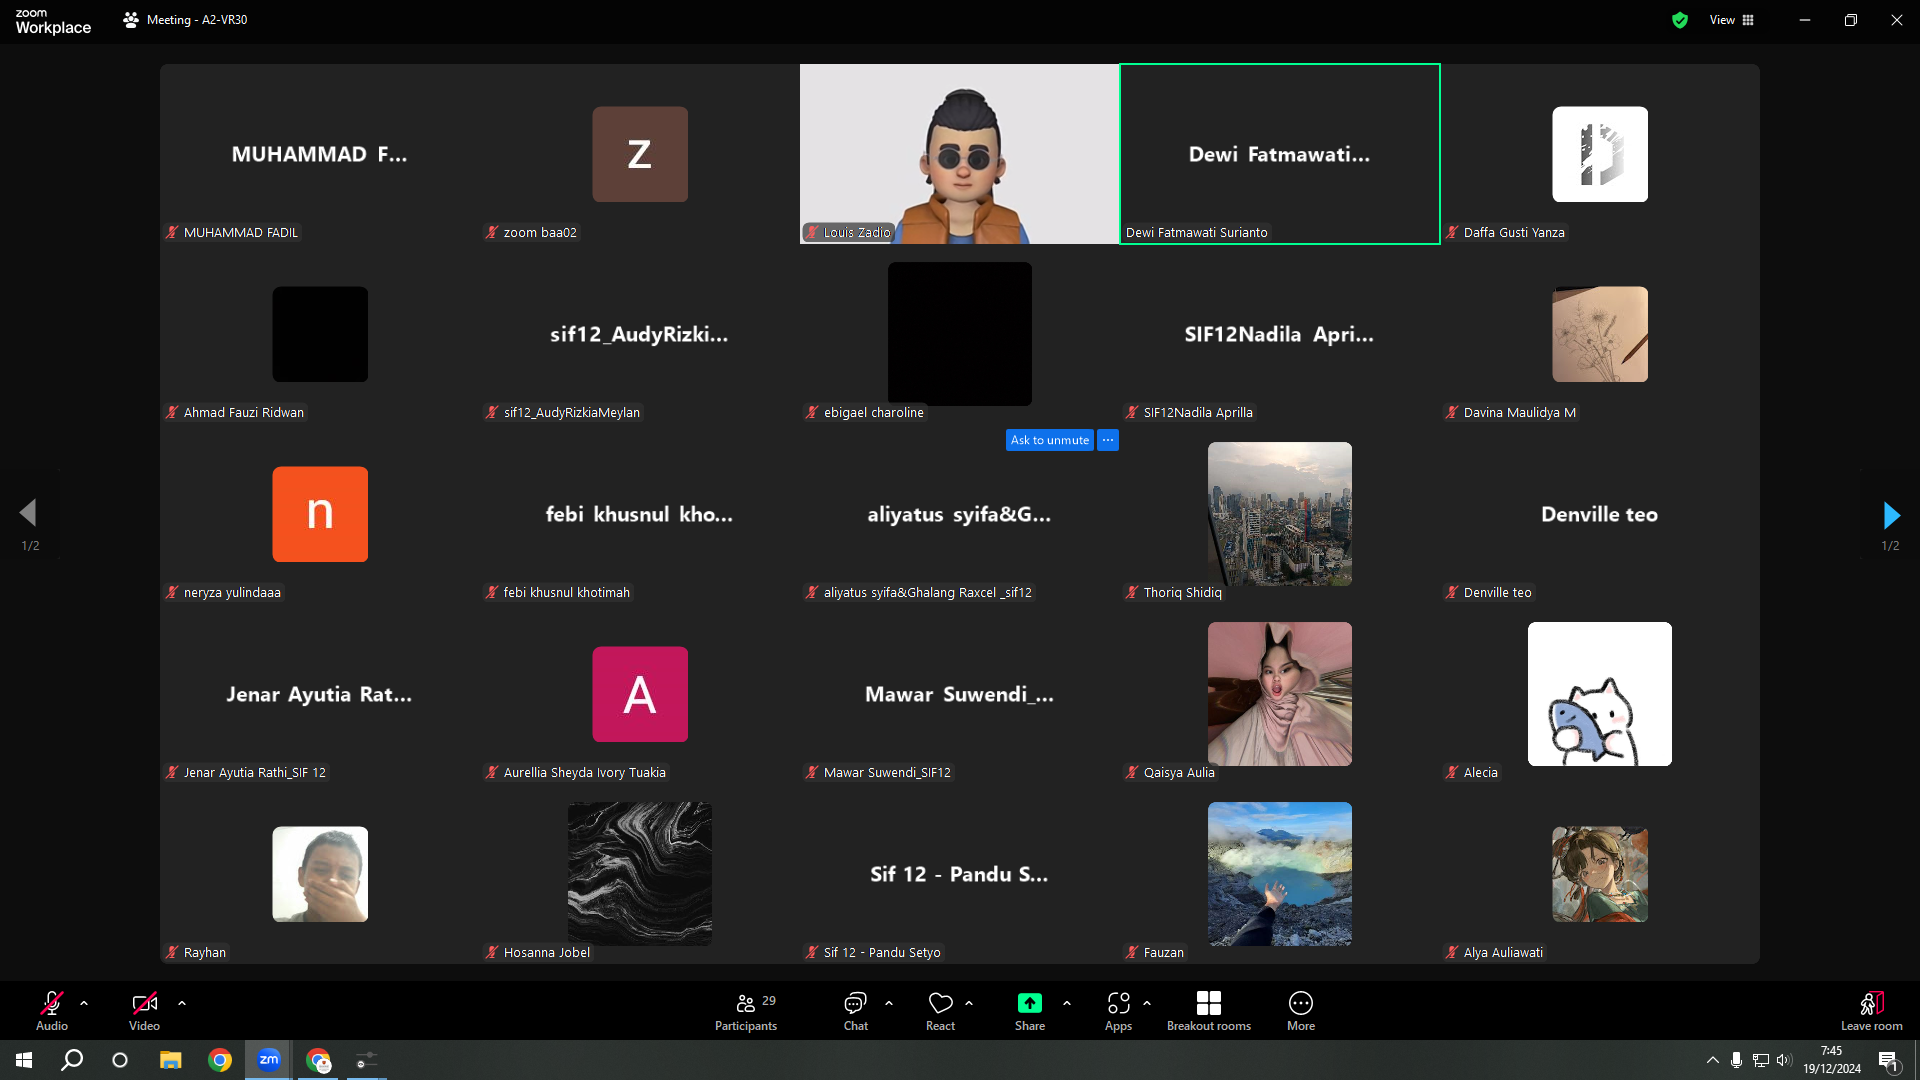Click Qaisya Aulia's profile photo
The width and height of the screenshot is (1920, 1080).
tap(1280, 694)
